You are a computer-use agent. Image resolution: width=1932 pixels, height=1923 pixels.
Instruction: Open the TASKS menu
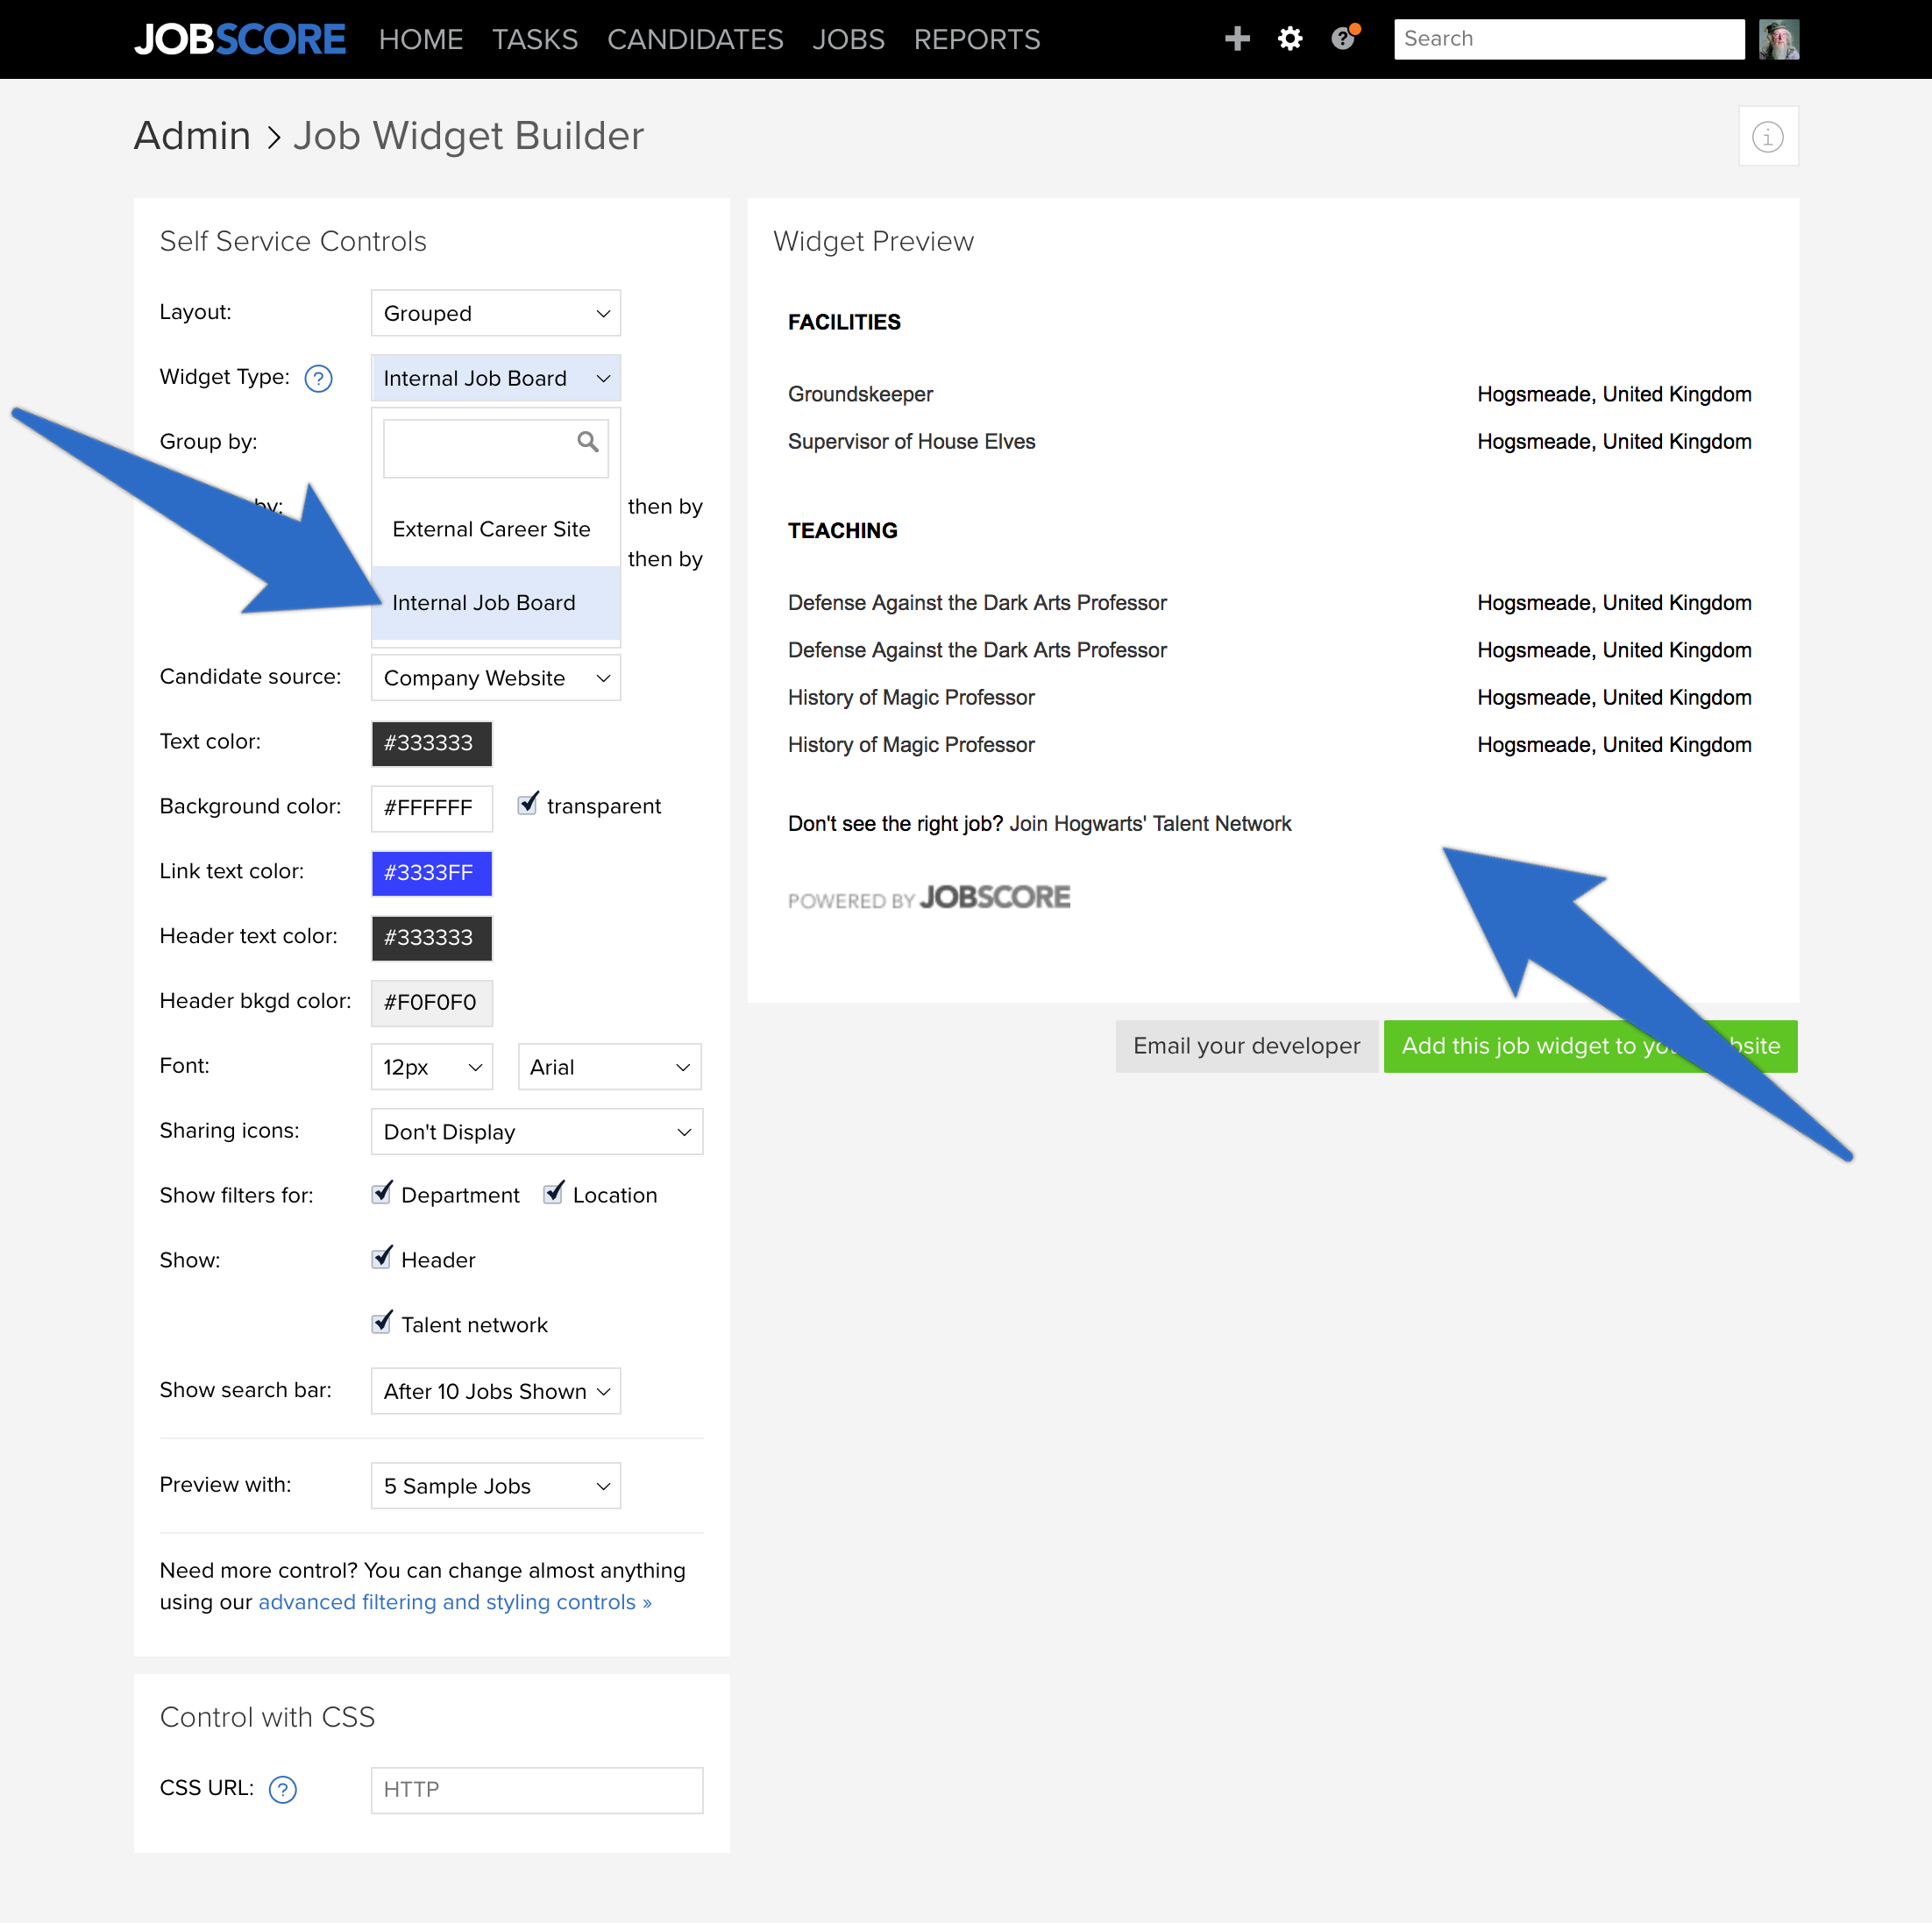click(535, 39)
